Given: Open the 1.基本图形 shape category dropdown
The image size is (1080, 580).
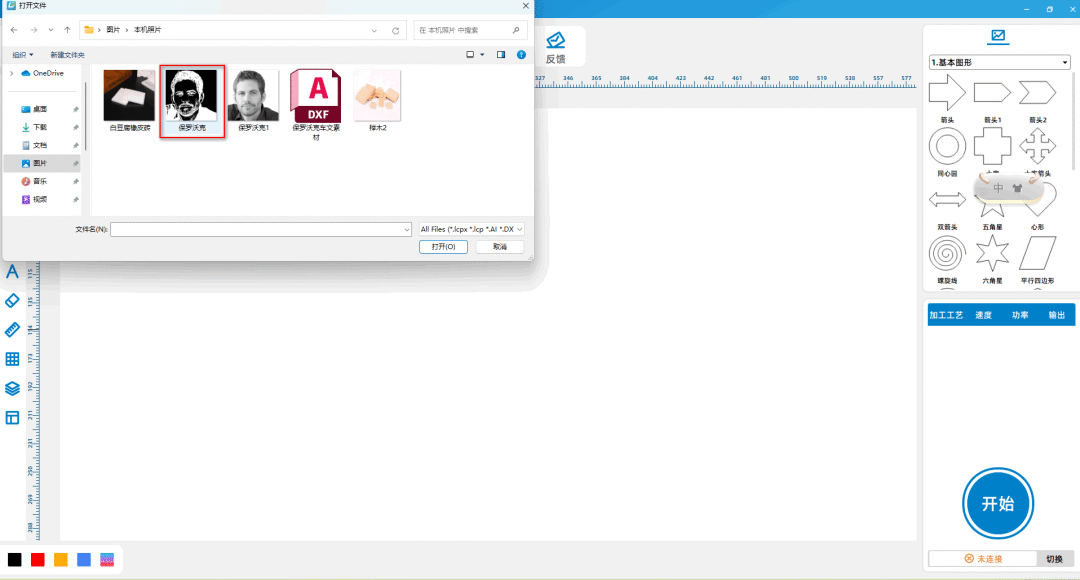Looking at the screenshot, I should (999, 63).
